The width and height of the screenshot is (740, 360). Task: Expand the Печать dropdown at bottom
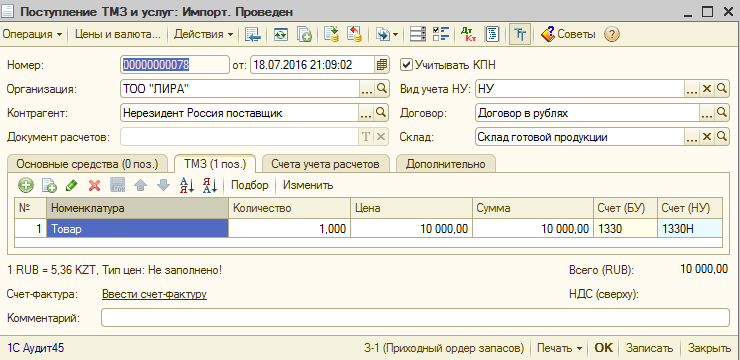click(x=560, y=348)
